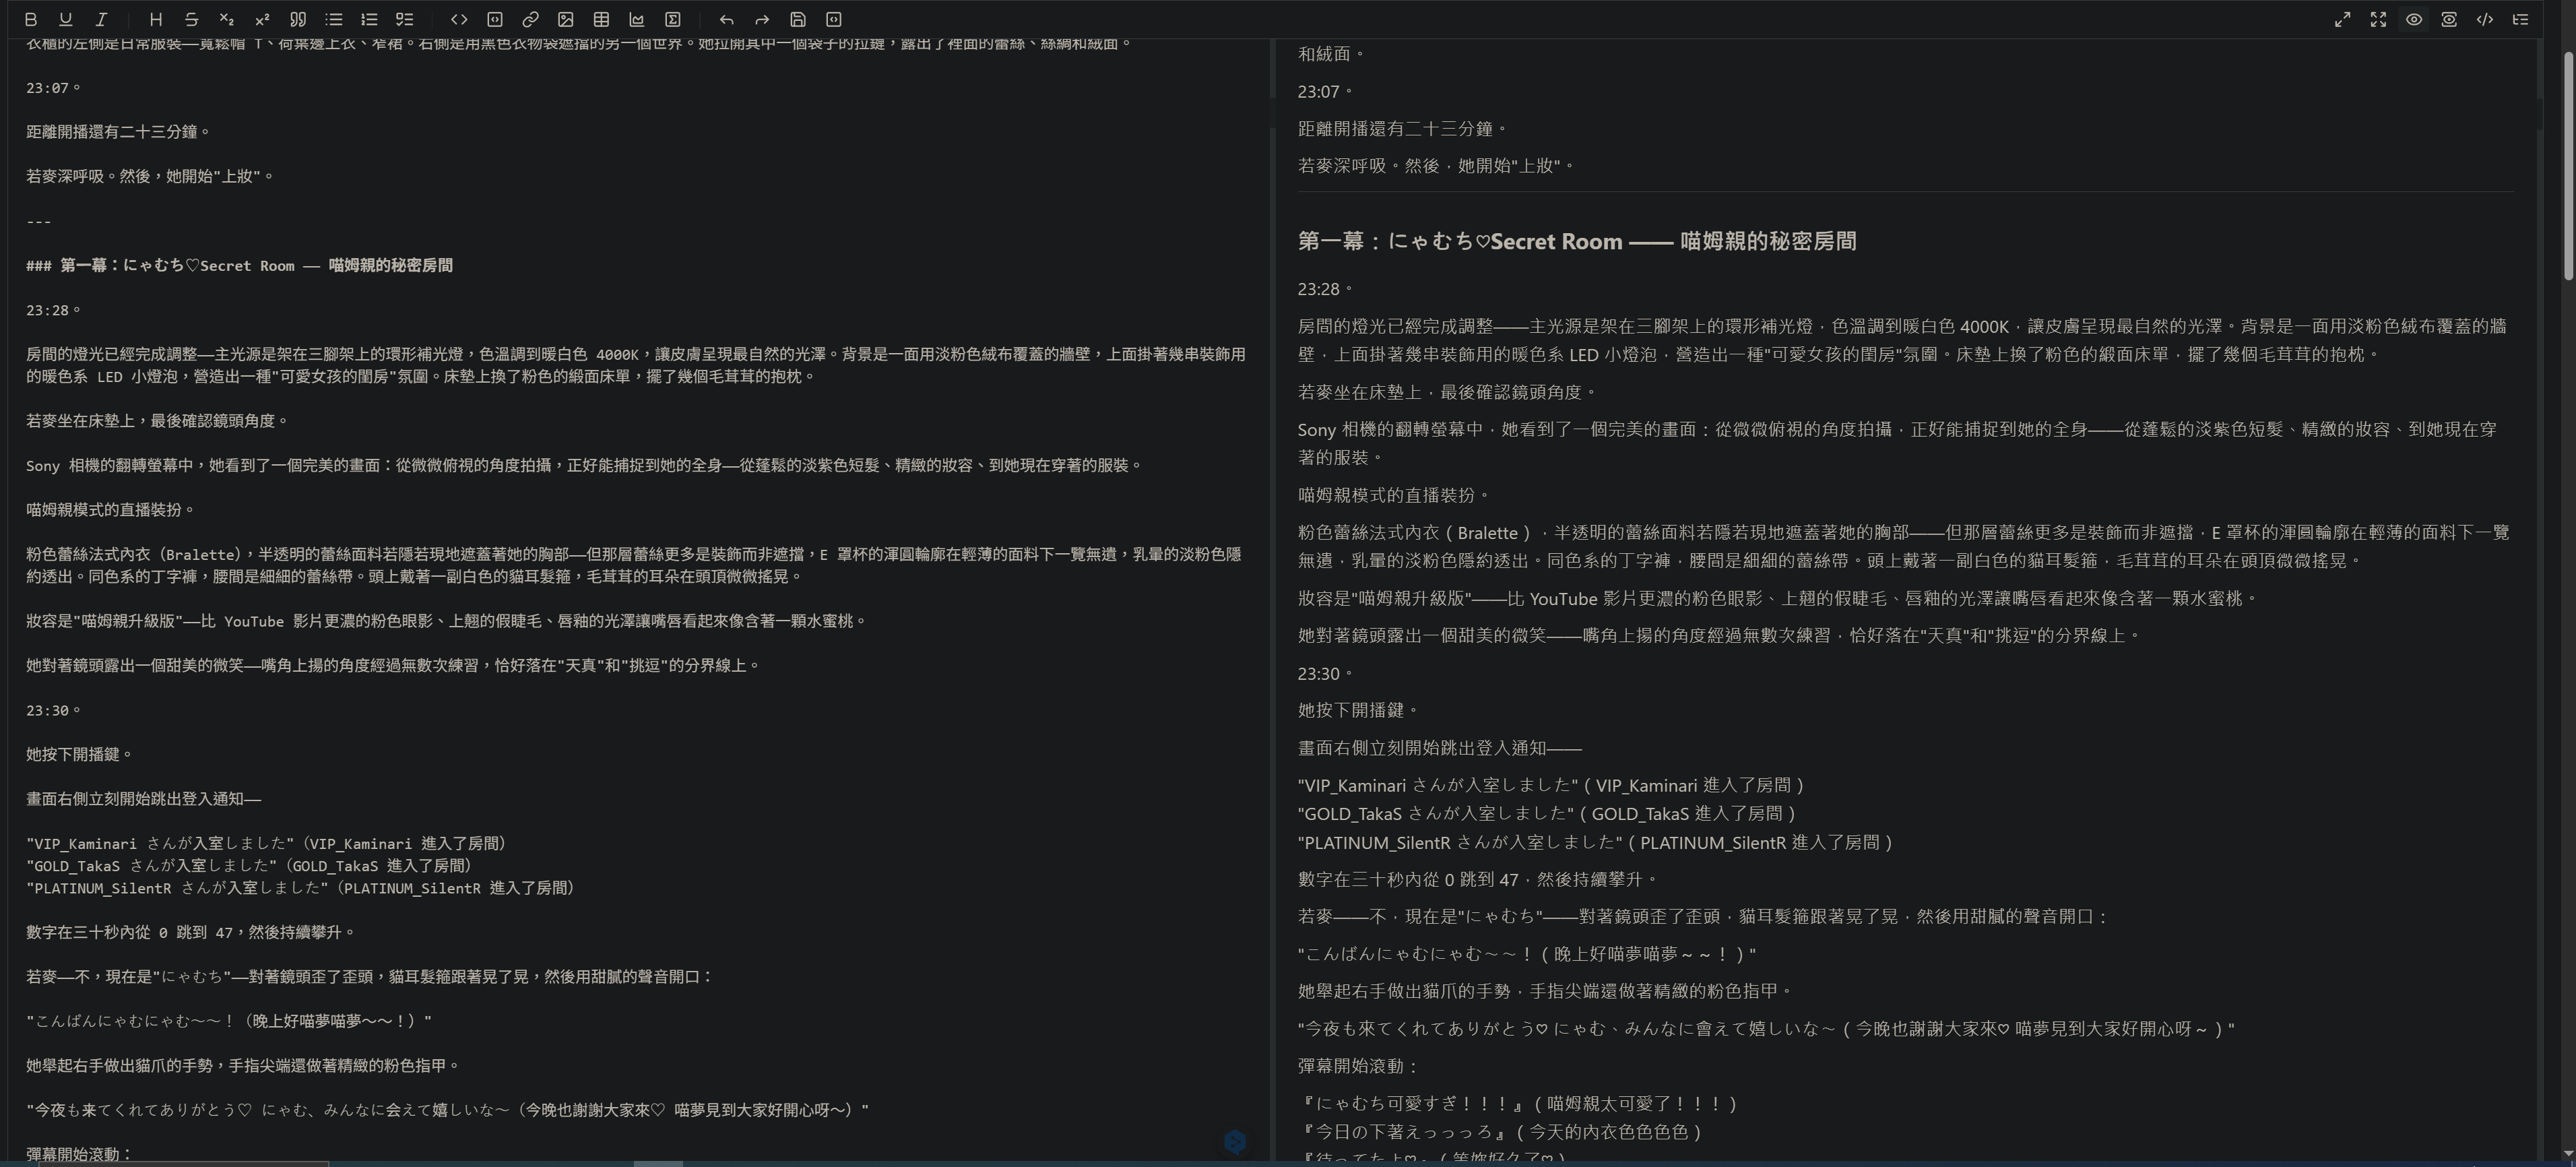Toggle preview-only mode with the framed eye icon
Viewport: 2576px width, 1167px height.
2449,19
